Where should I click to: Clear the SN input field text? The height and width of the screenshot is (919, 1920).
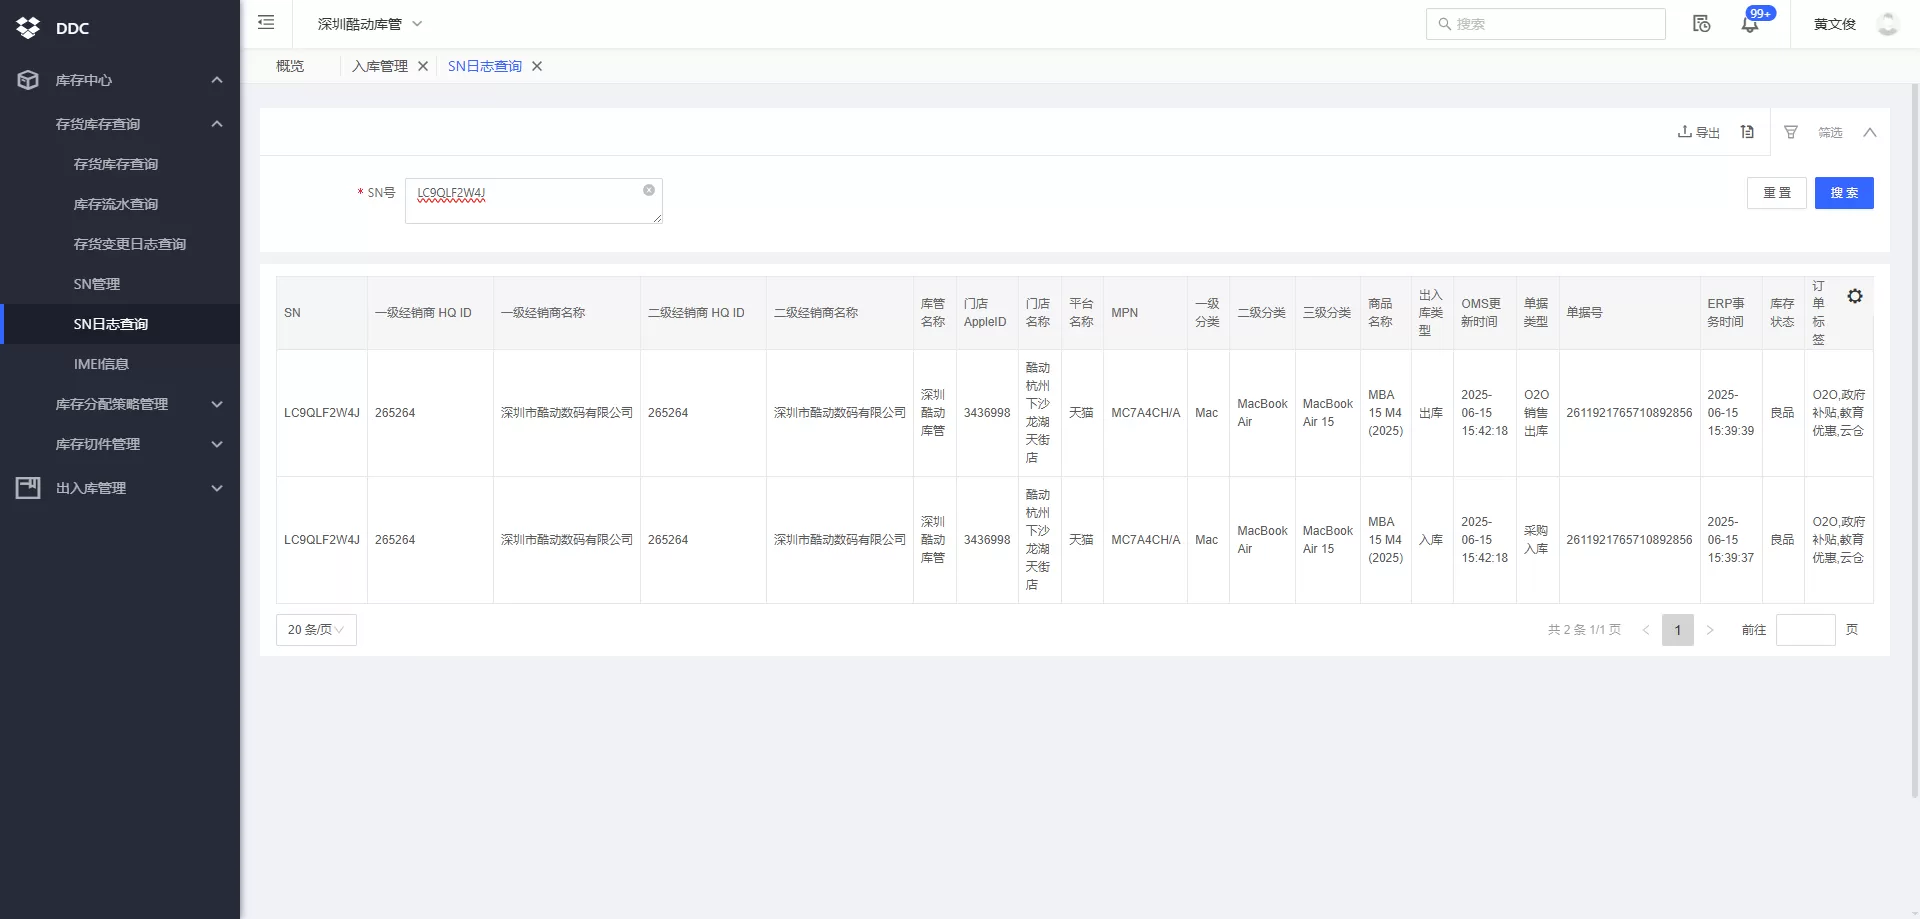[649, 190]
